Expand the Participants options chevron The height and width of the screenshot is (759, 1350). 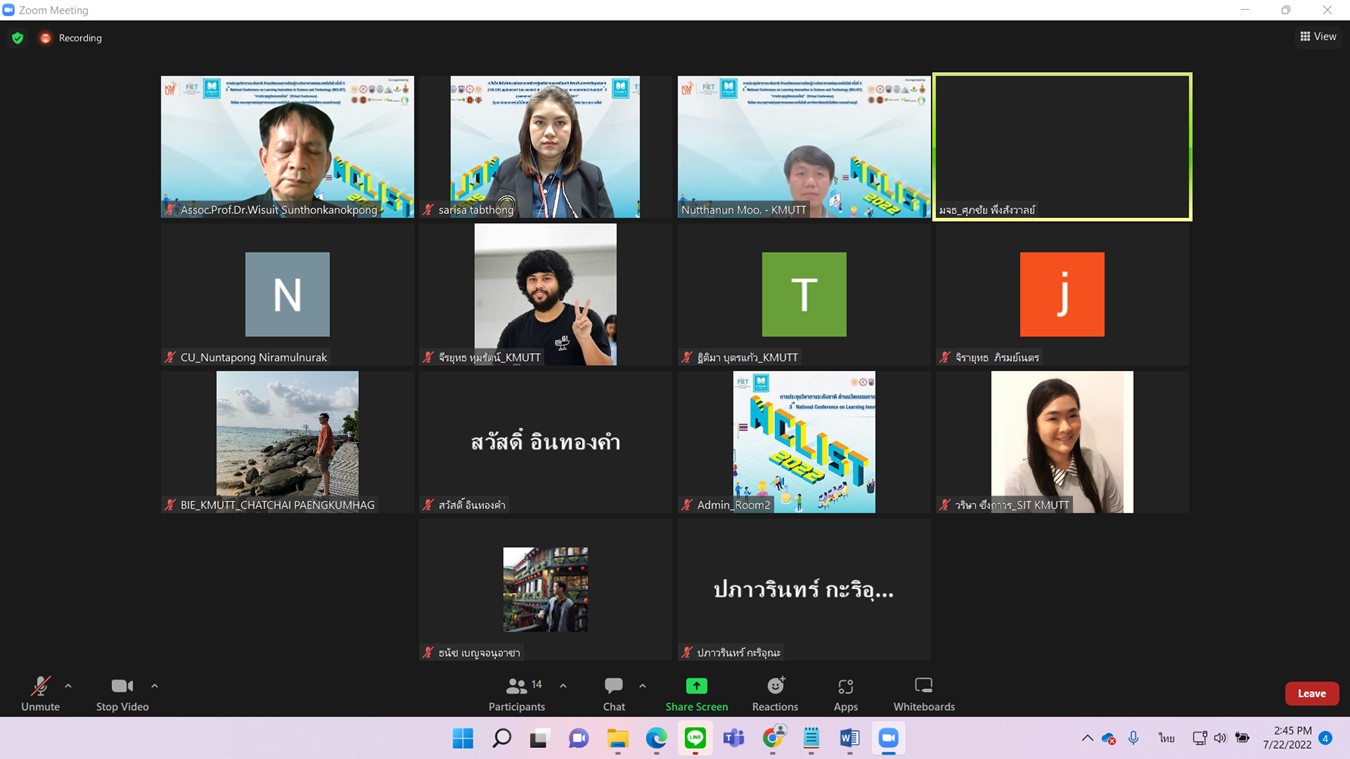click(563, 686)
